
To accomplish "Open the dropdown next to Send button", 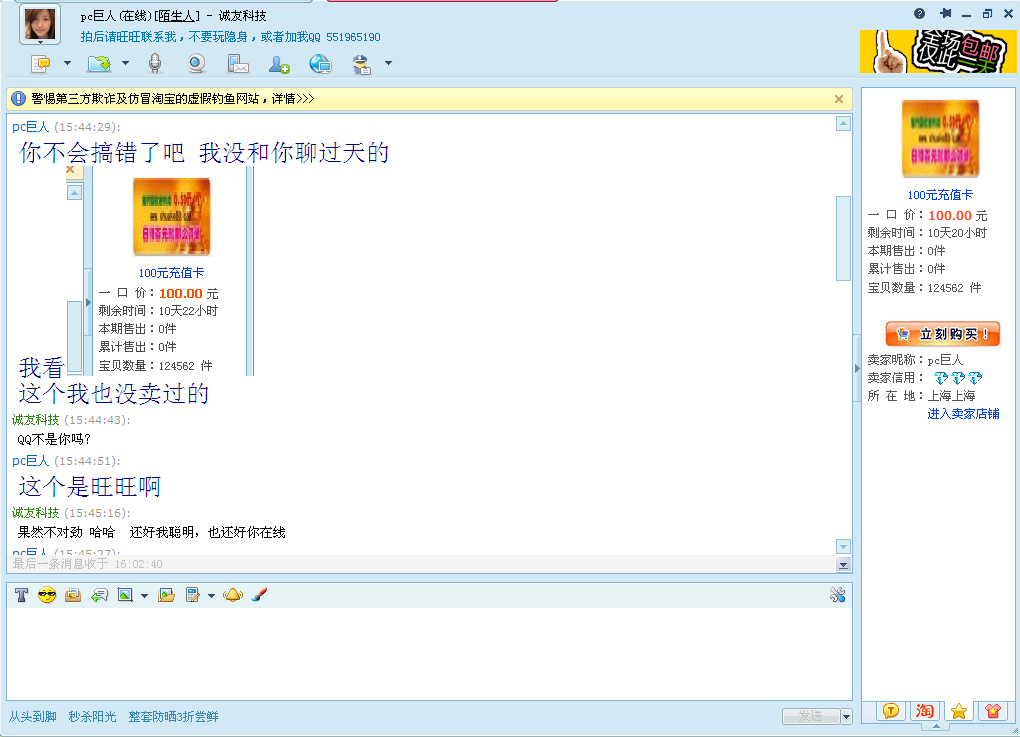I will [x=847, y=716].
